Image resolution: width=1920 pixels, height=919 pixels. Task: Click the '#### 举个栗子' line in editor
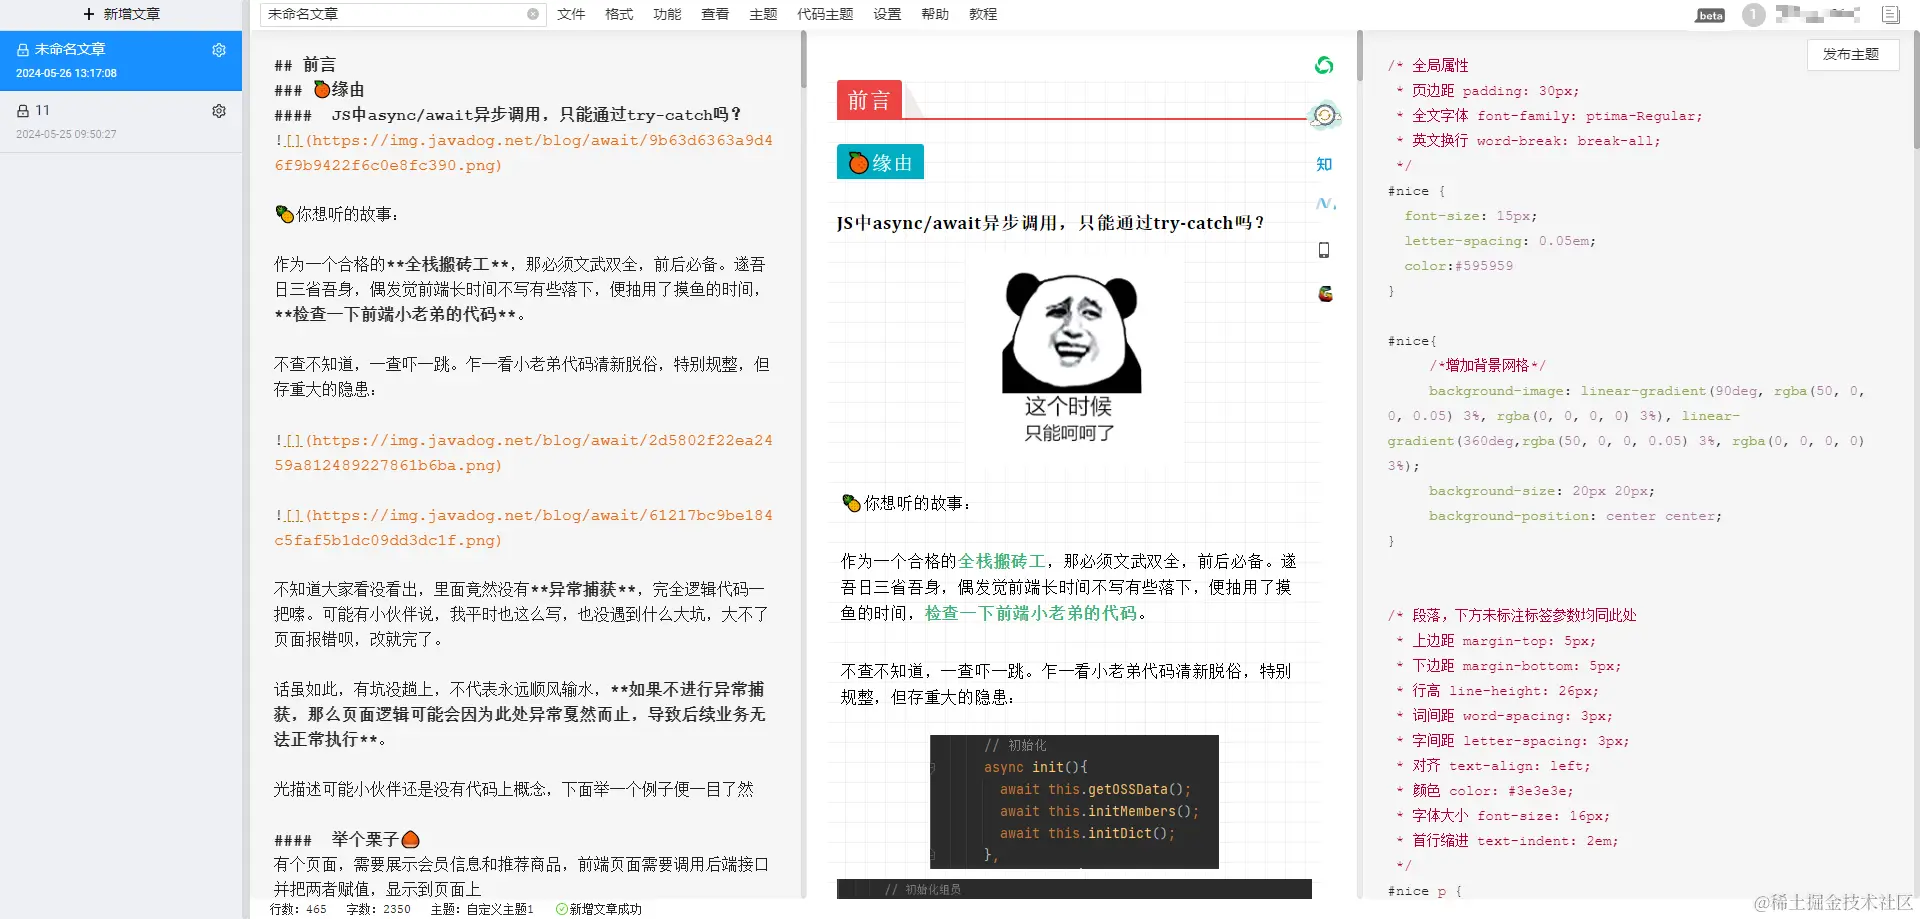pyautogui.click(x=347, y=839)
